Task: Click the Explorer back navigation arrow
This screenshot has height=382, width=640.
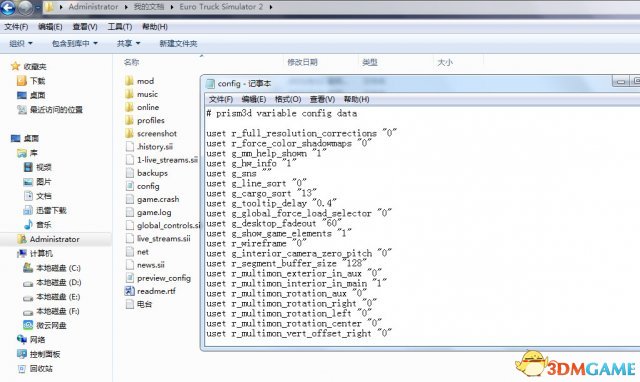Action: pyautogui.click(x=8, y=7)
